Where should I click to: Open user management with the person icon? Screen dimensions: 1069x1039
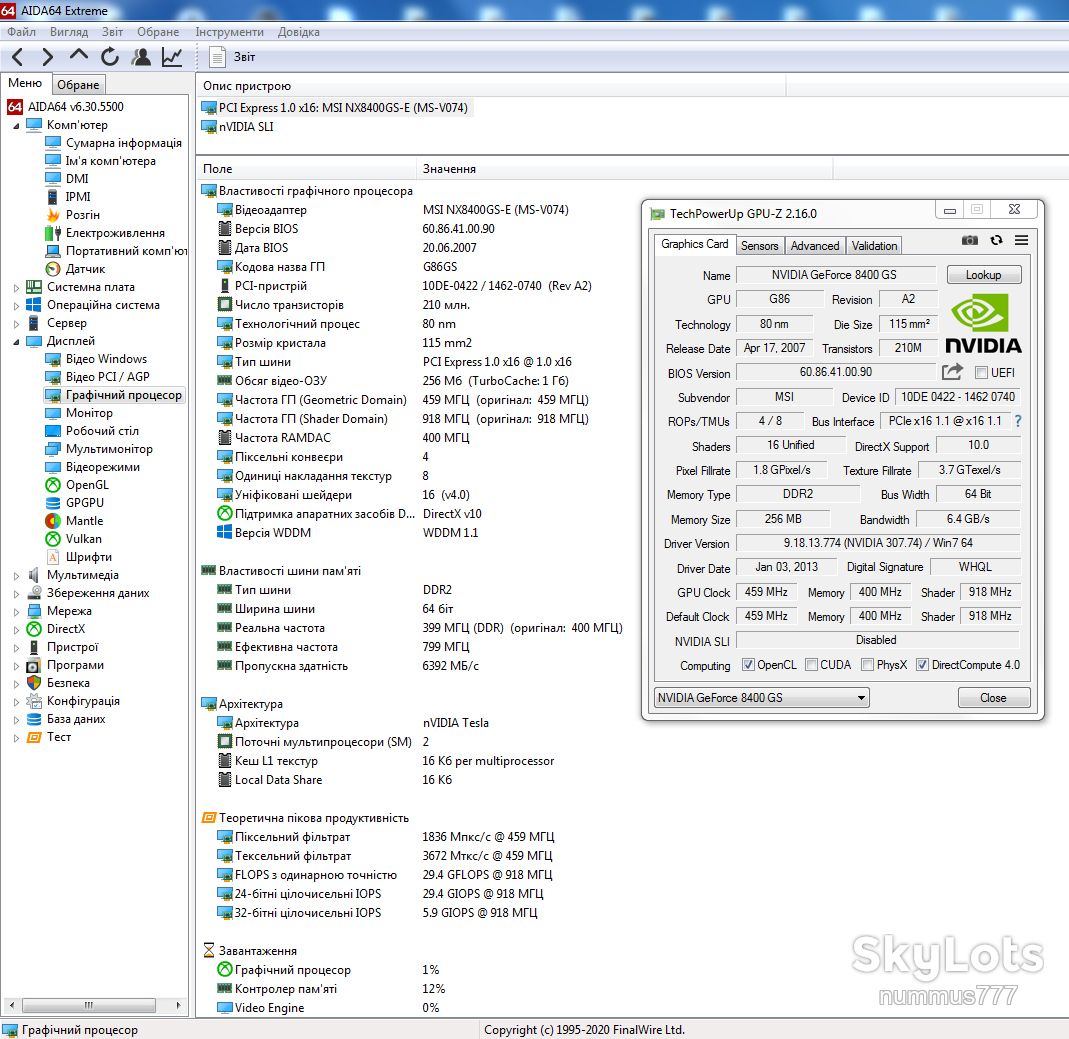pos(141,57)
